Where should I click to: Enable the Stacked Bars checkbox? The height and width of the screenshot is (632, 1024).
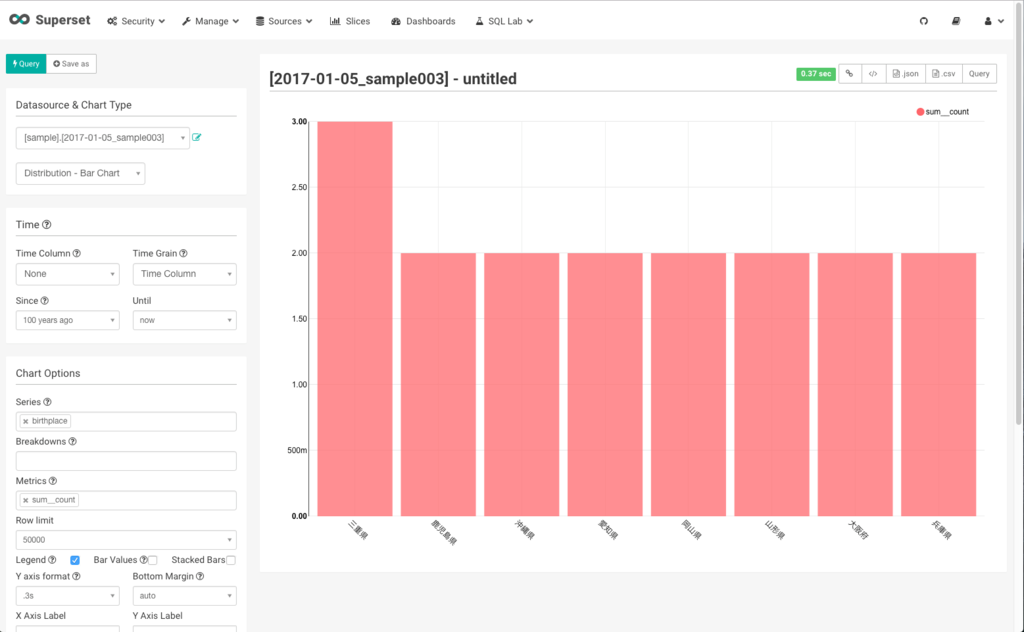[x=229, y=559]
